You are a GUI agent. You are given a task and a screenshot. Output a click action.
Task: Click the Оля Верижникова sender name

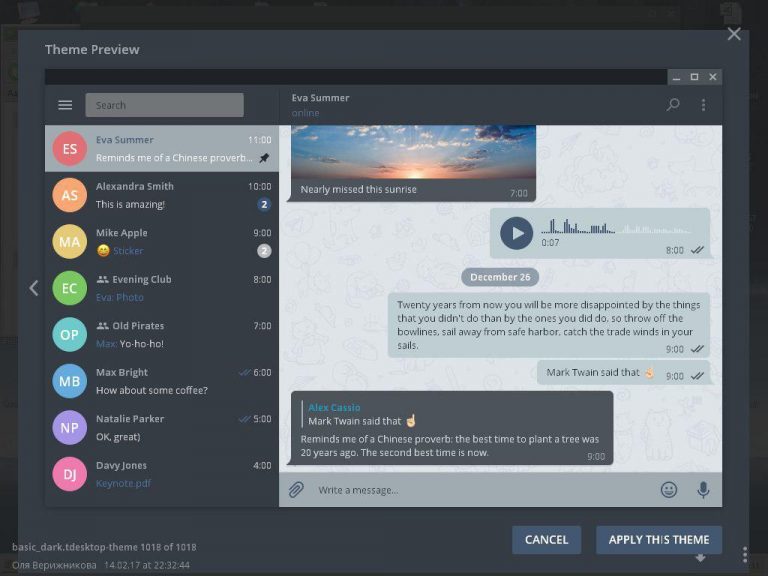click(x=54, y=565)
